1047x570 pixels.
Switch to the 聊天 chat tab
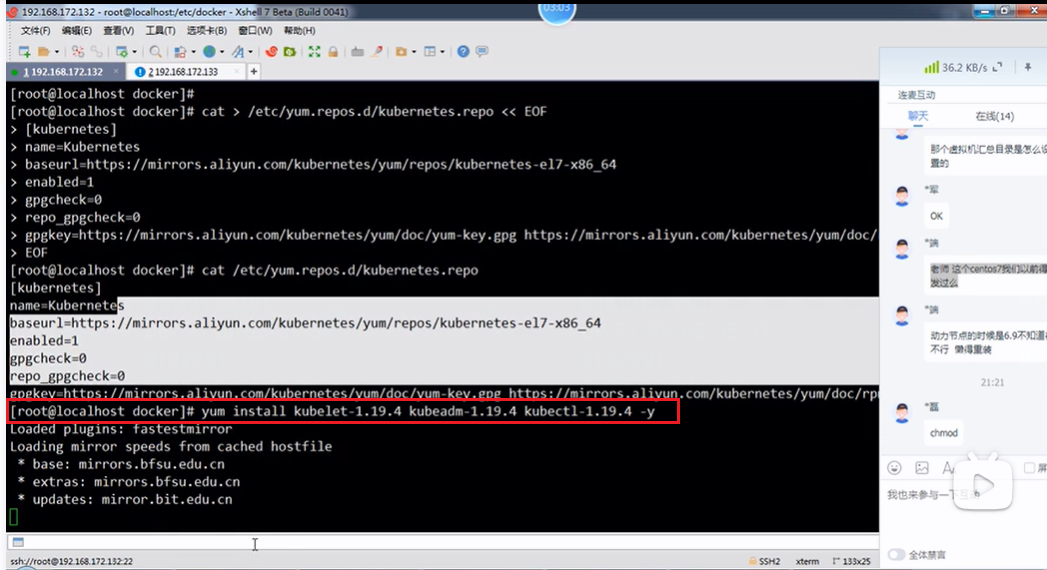(918, 116)
